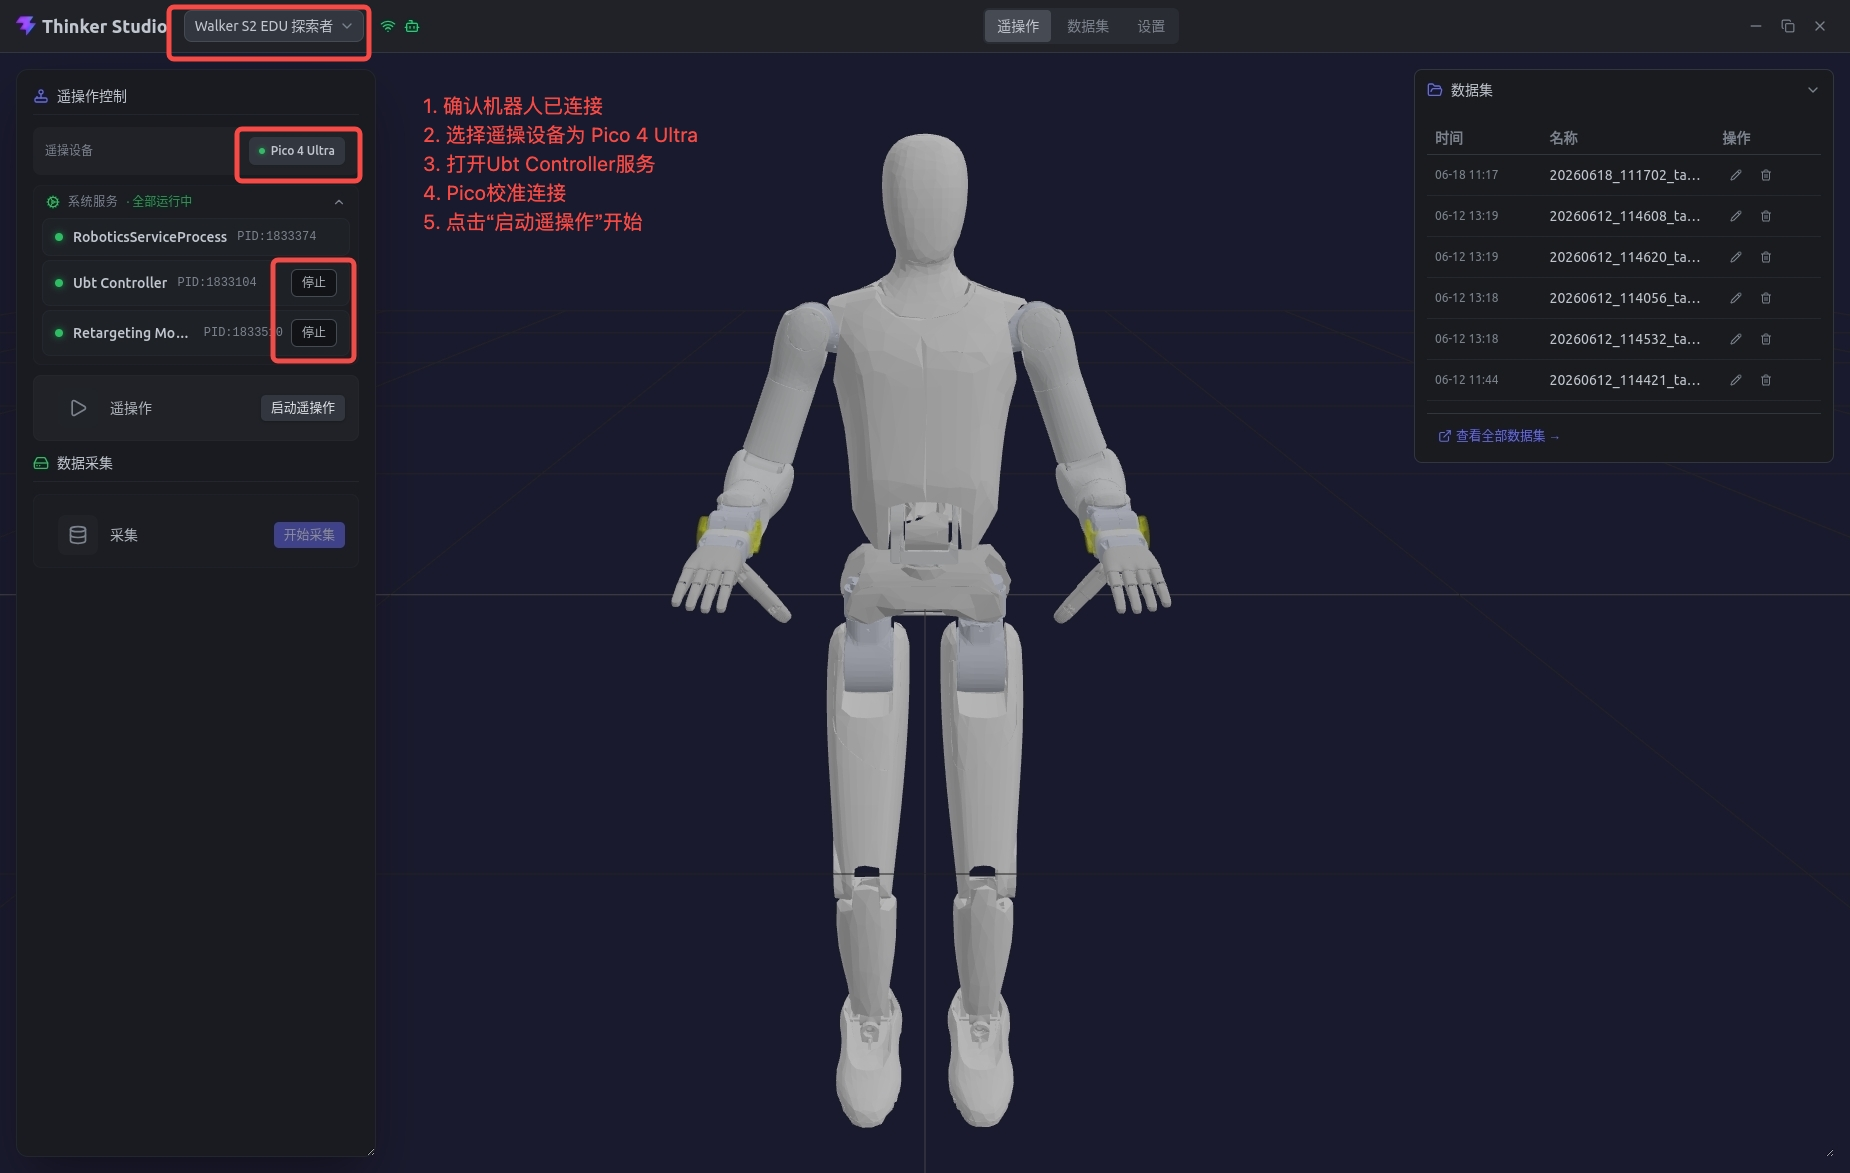The height and width of the screenshot is (1173, 1850).
Task: Open the 设置 tab
Action: (1151, 27)
